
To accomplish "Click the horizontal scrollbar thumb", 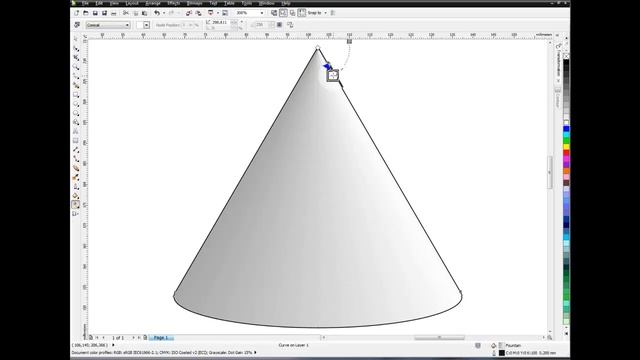I will tap(439, 338).
